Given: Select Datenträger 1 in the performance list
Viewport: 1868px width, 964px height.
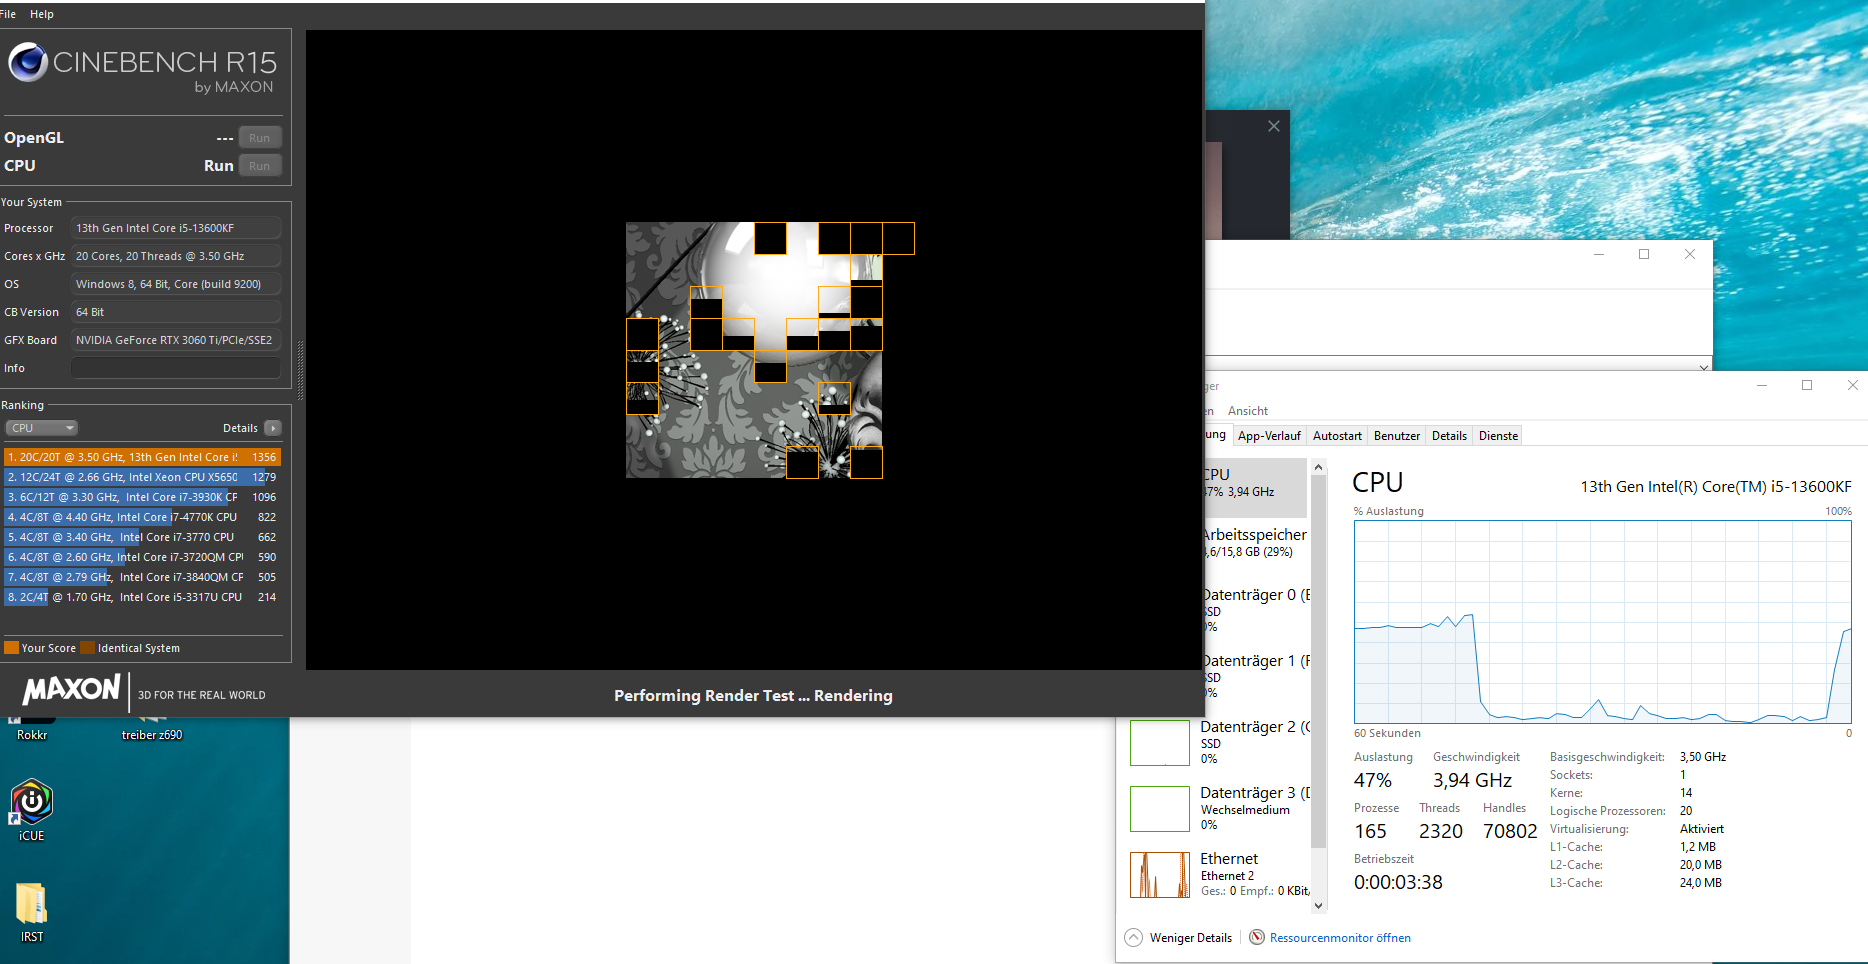Looking at the screenshot, I should (1256, 675).
